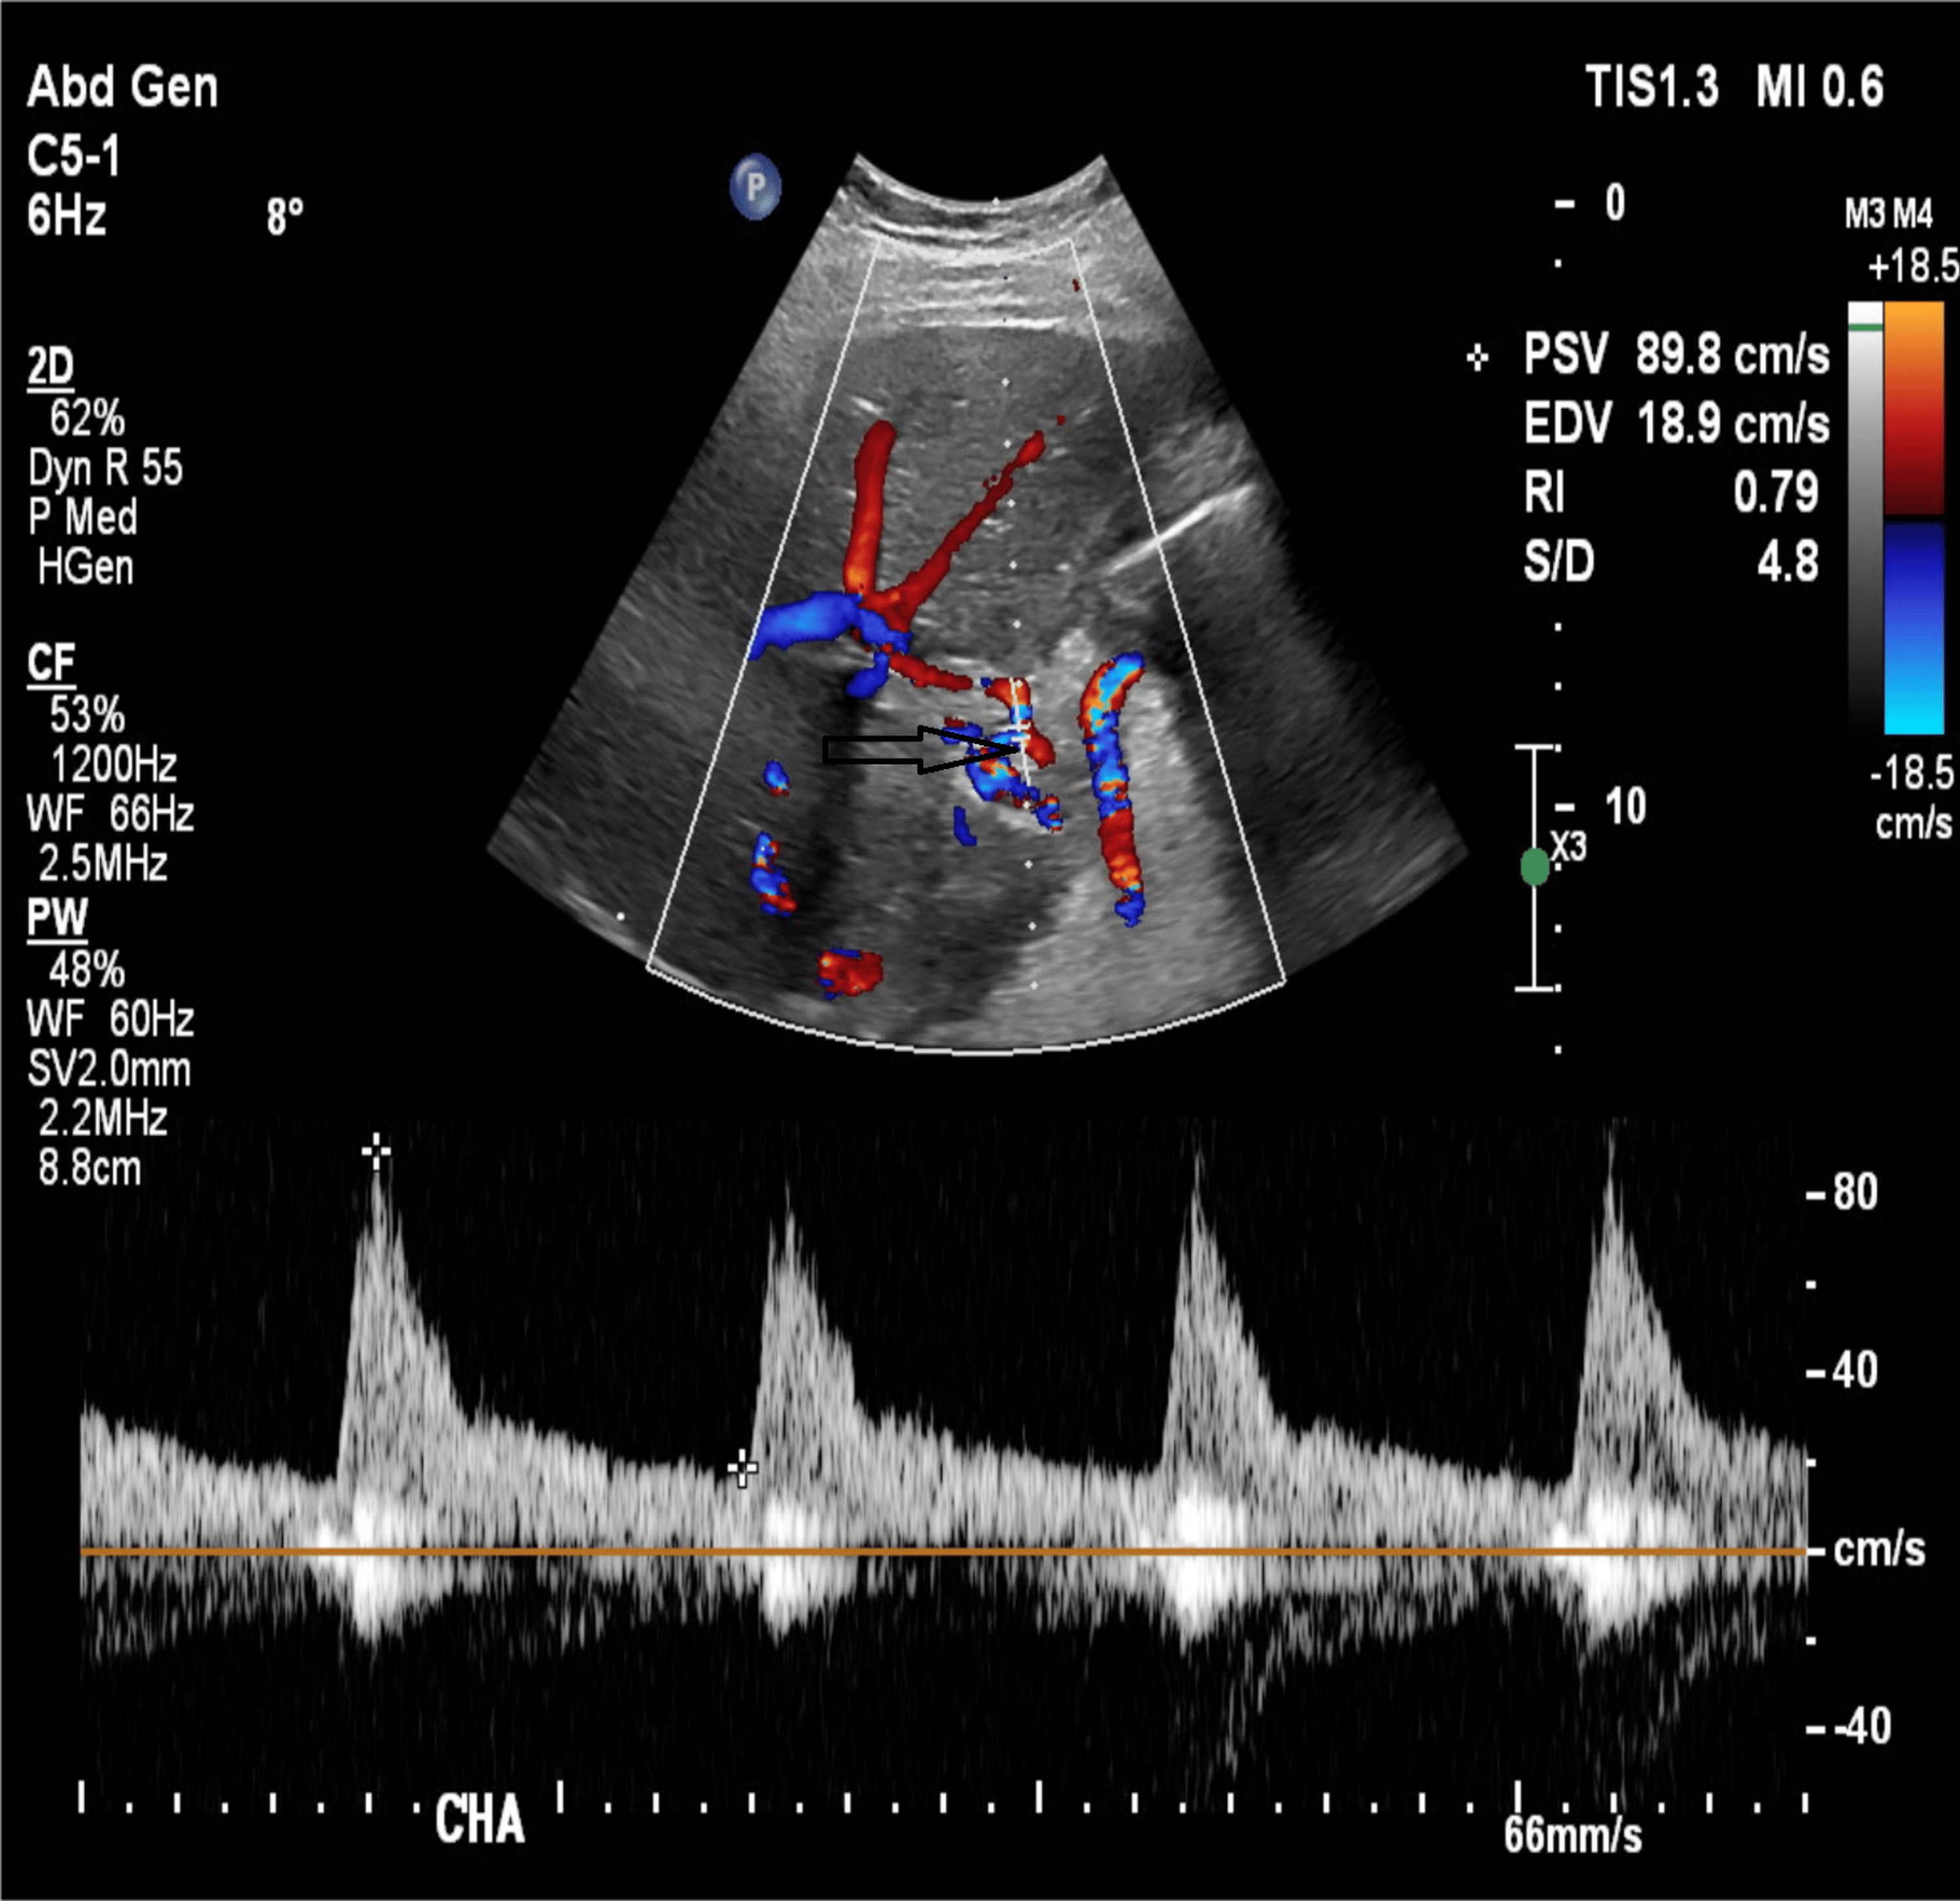The width and height of the screenshot is (1960, 1901).
Task: Click the EDV 18.9 cm/s measurement
Action: tap(1676, 423)
